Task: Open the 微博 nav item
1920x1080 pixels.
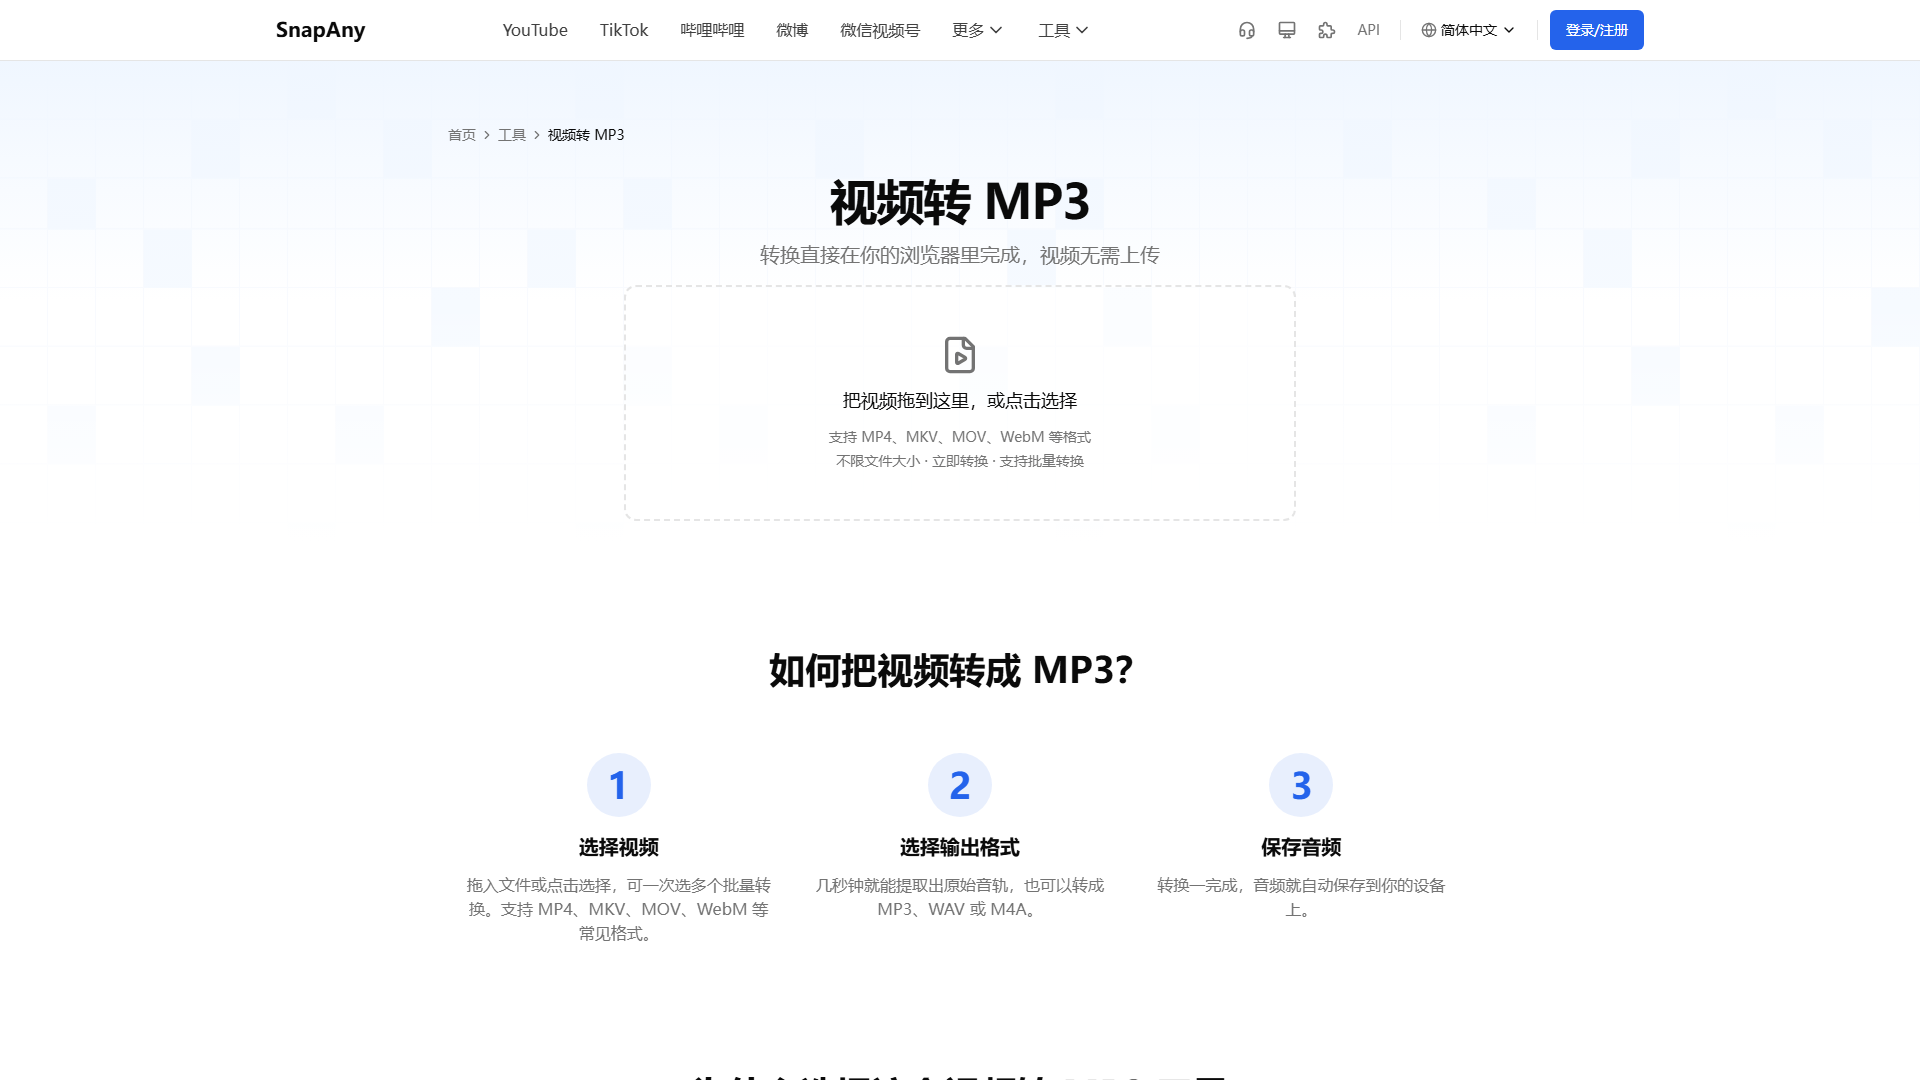Action: tap(792, 30)
